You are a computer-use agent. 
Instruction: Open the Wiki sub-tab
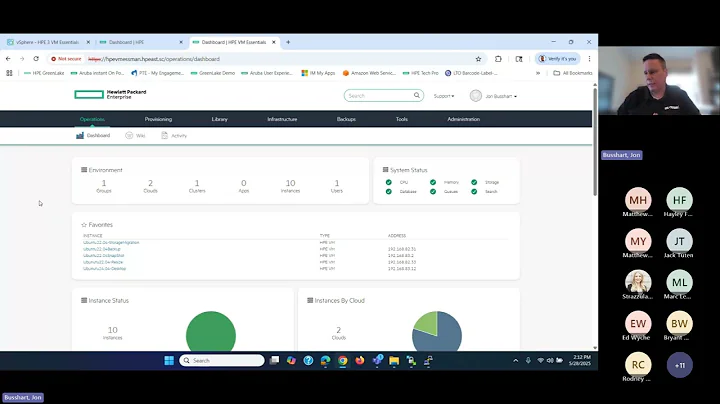[x=135, y=135]
